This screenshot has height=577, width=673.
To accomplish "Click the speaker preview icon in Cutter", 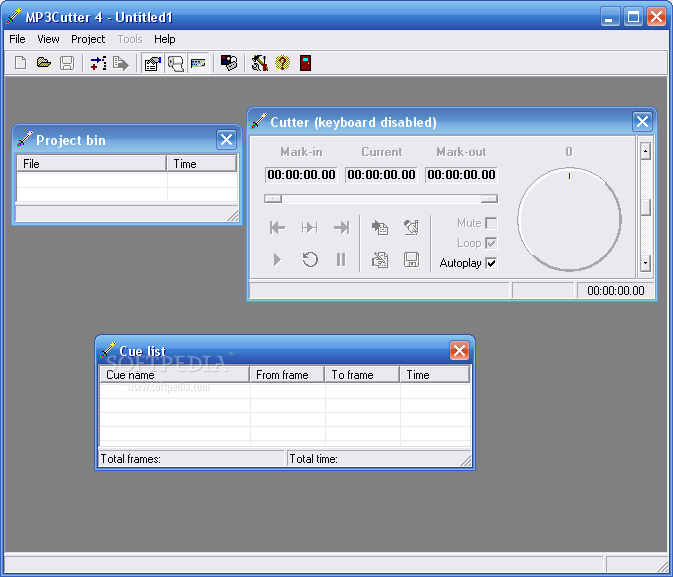I will [x=411, y=227].
